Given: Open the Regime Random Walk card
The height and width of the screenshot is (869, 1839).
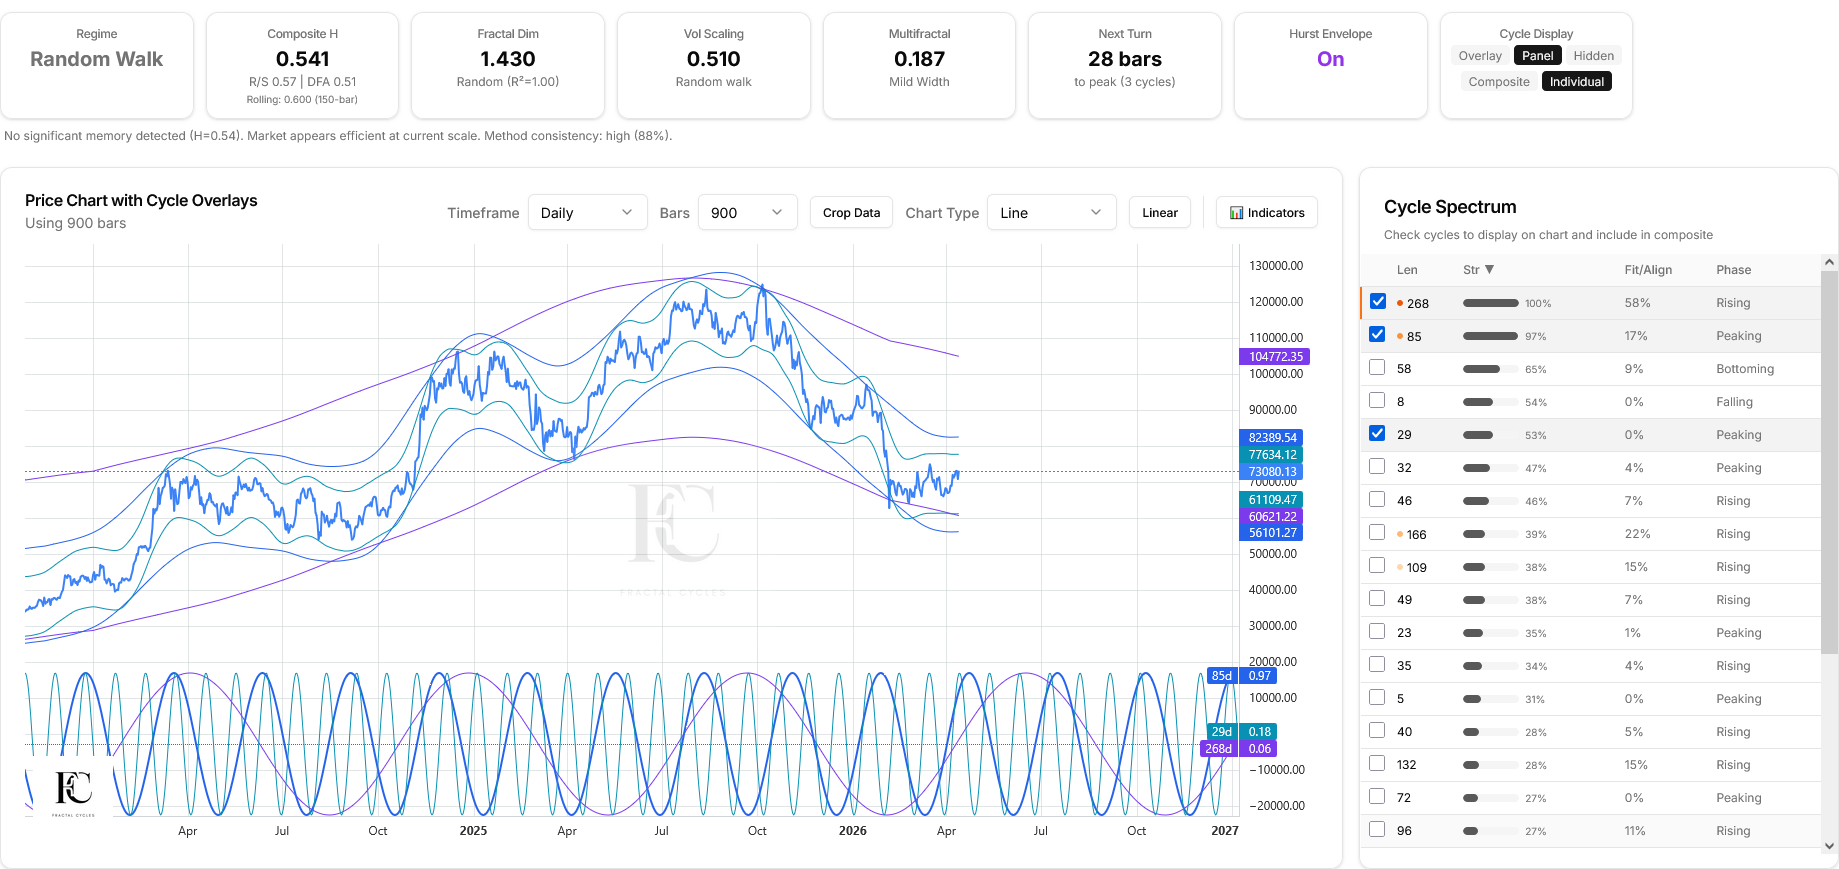Looking at the screenshot, I should click(x=97, y=66).
